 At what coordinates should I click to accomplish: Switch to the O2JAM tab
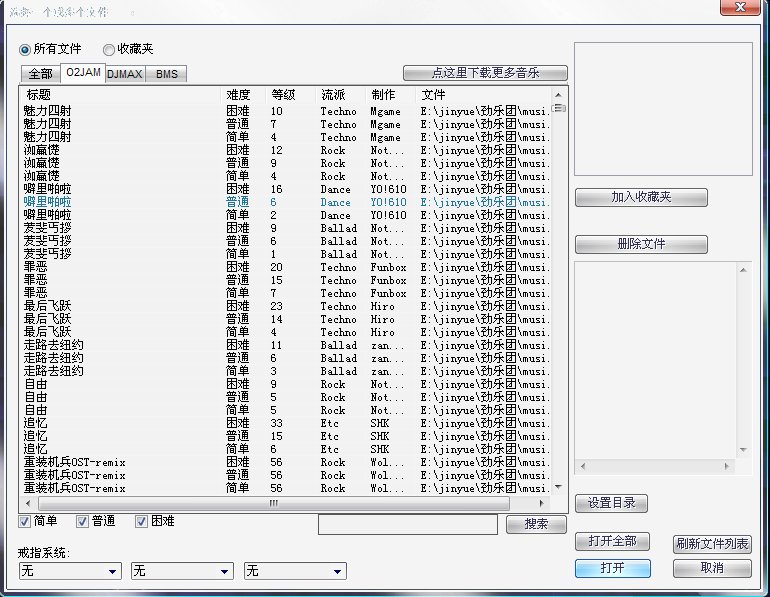[83, 73]
